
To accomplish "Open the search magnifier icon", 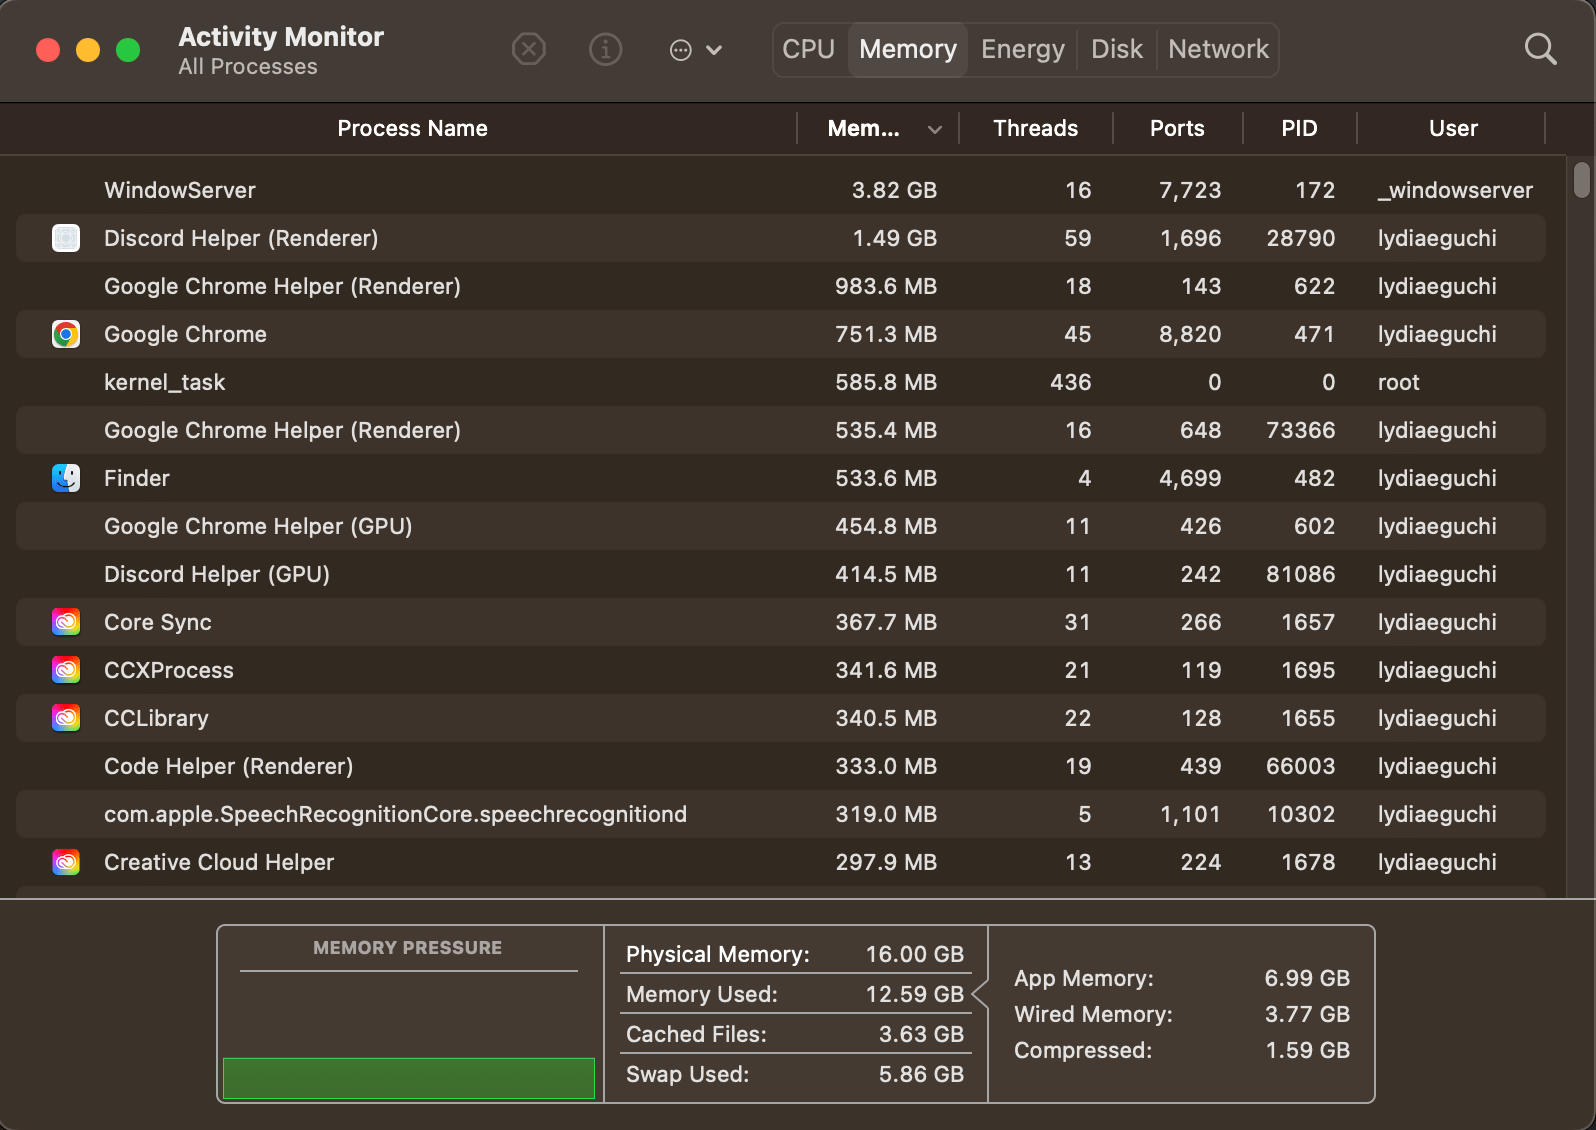I will pos(1540,49).
